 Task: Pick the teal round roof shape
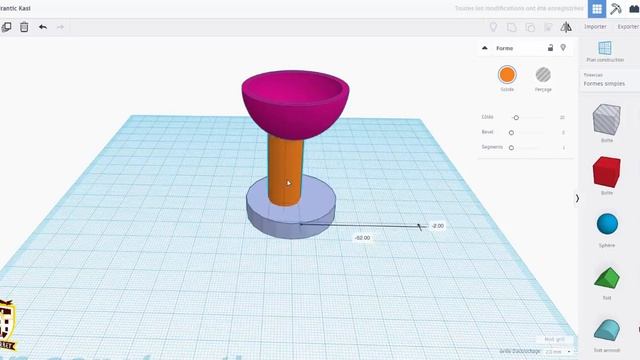pos(607,330)
